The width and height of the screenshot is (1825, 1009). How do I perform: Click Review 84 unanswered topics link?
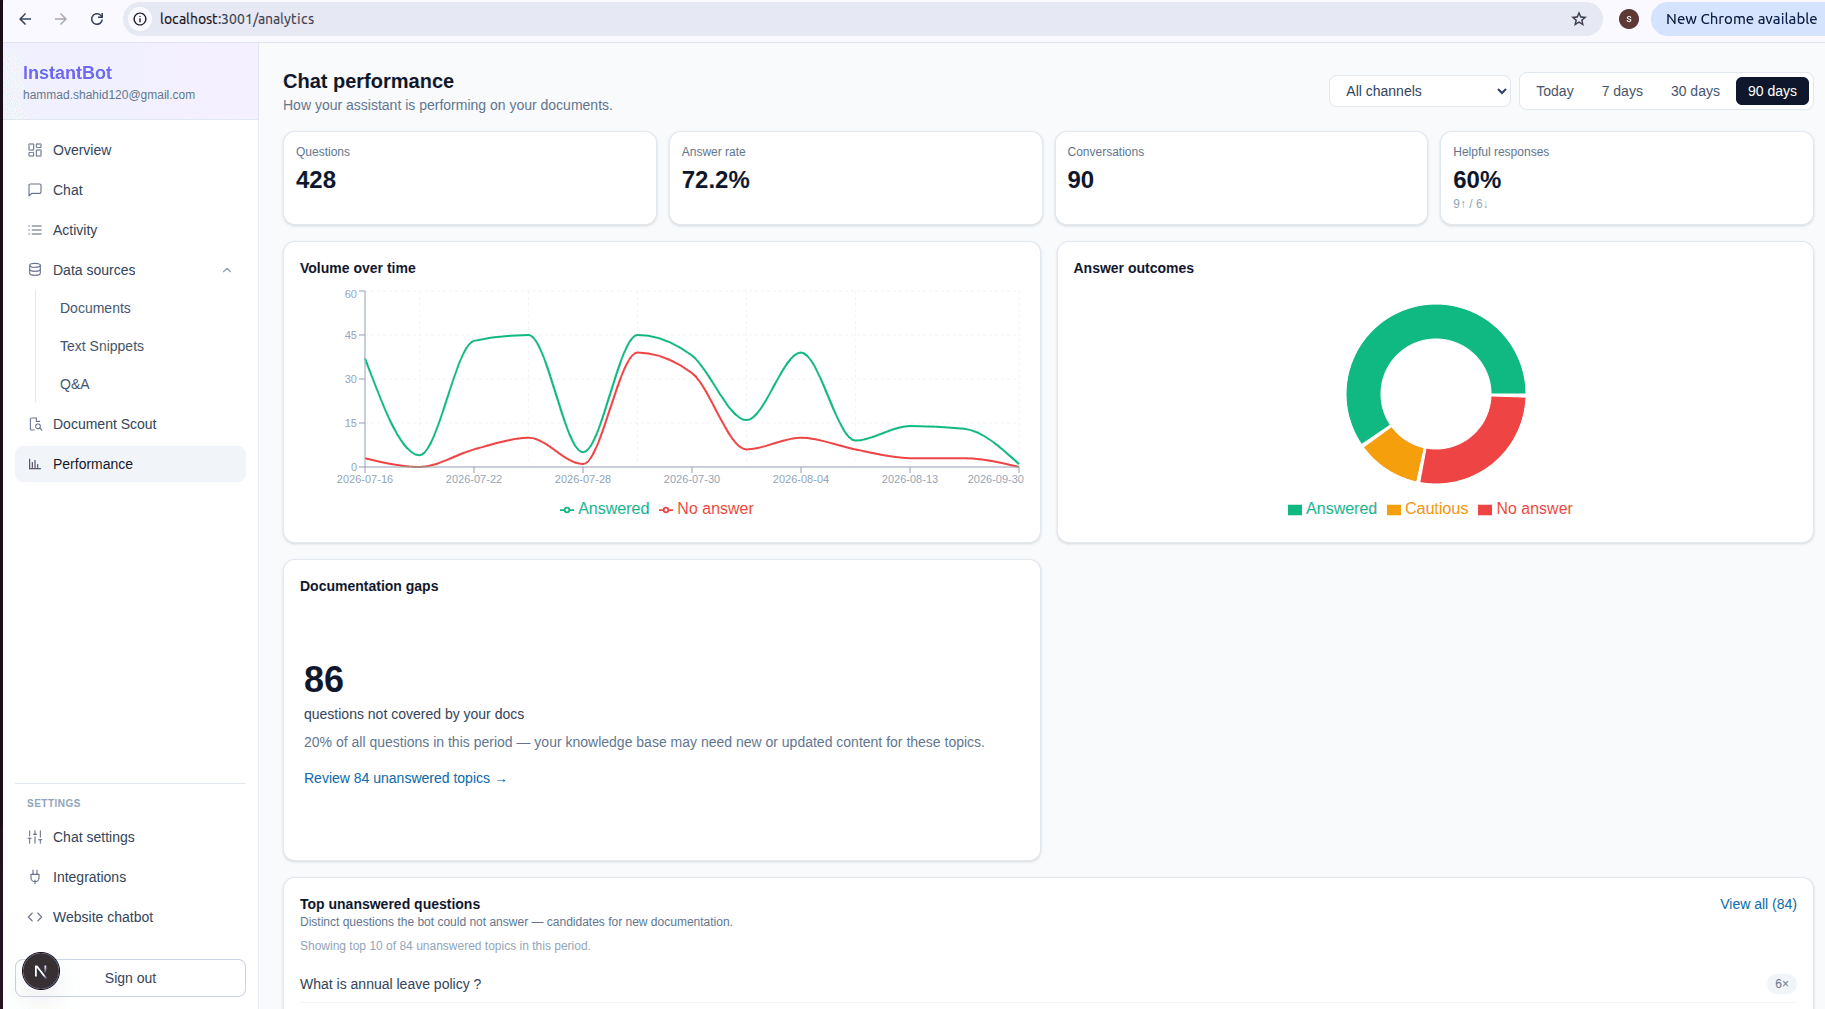[x=405, y=778]
